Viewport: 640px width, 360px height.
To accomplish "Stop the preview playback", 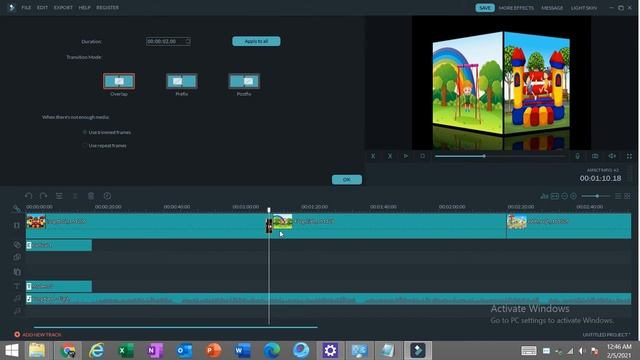I will [x=422, y=156].
